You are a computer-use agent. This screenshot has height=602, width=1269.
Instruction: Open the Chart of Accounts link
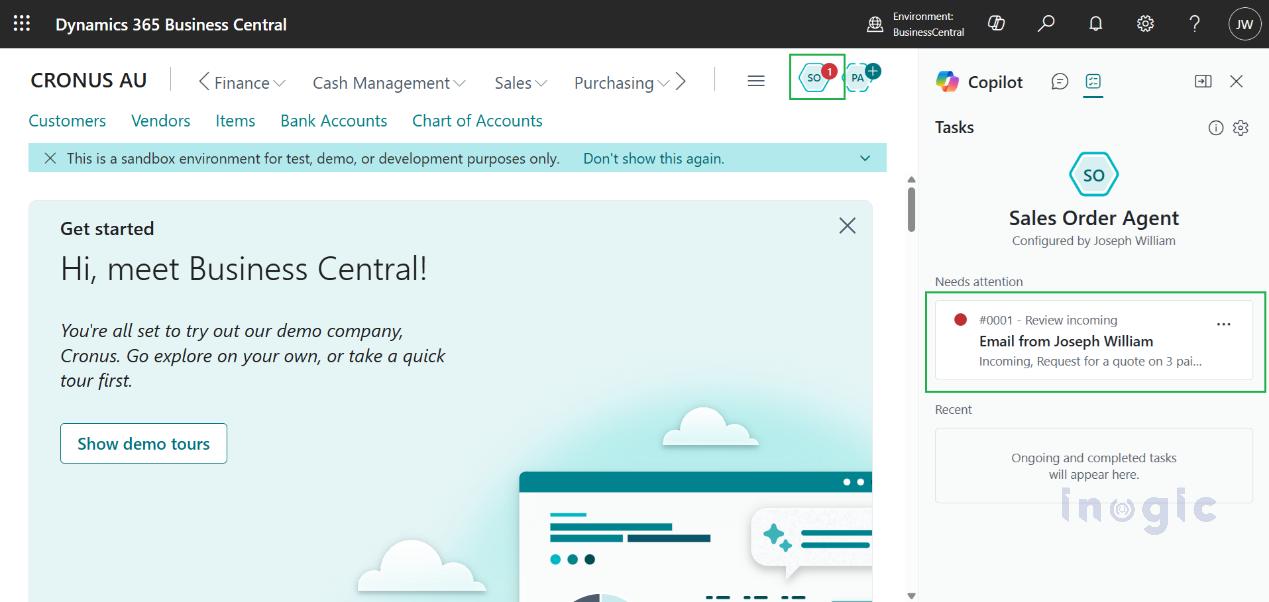[x=477, y=120]
